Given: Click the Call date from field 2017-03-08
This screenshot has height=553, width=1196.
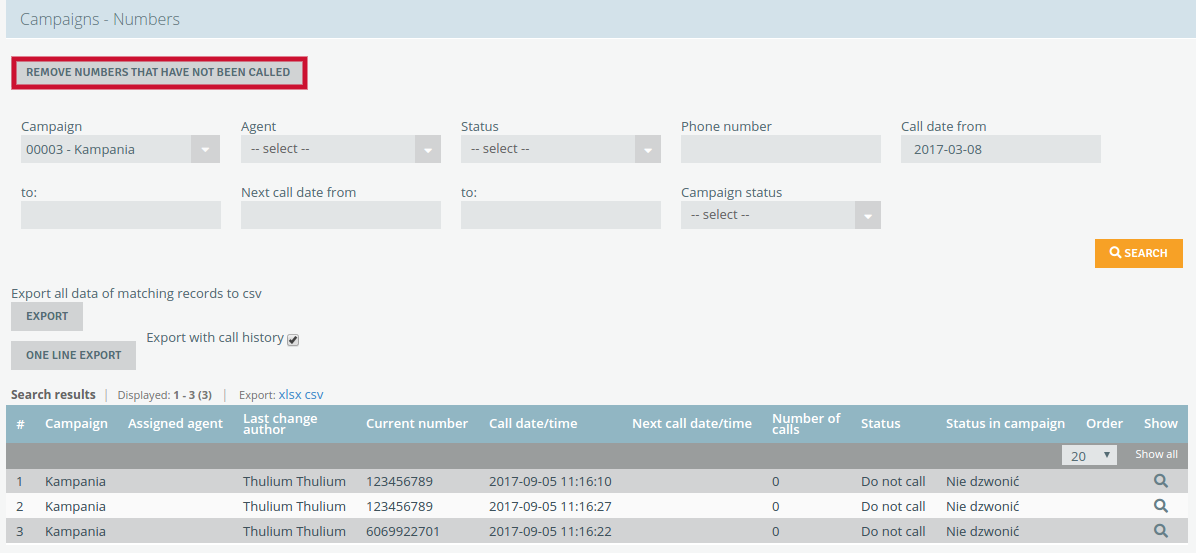Looking at the screenshot, I should coord(1001,149).
